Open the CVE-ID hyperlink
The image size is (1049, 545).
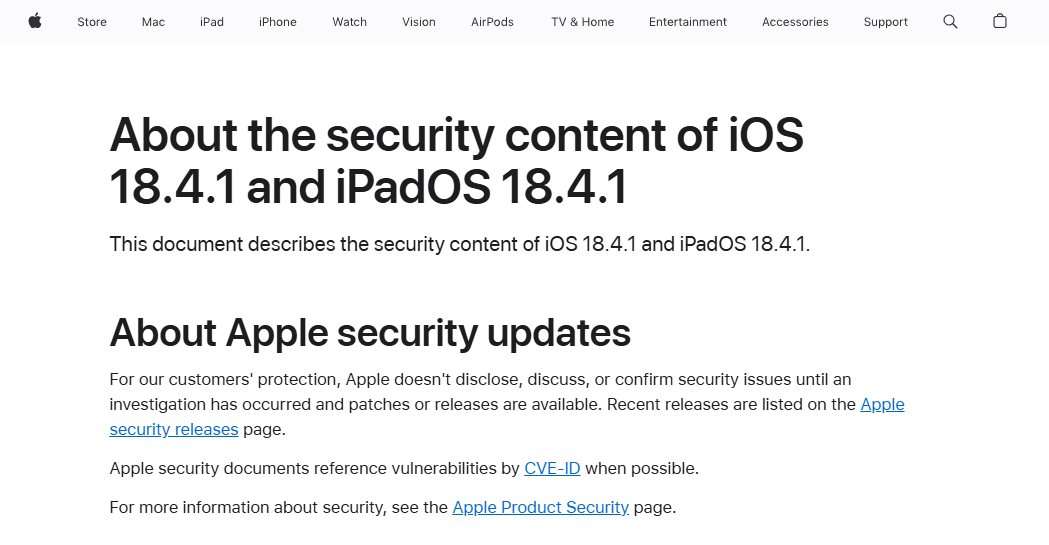[552, 468]
